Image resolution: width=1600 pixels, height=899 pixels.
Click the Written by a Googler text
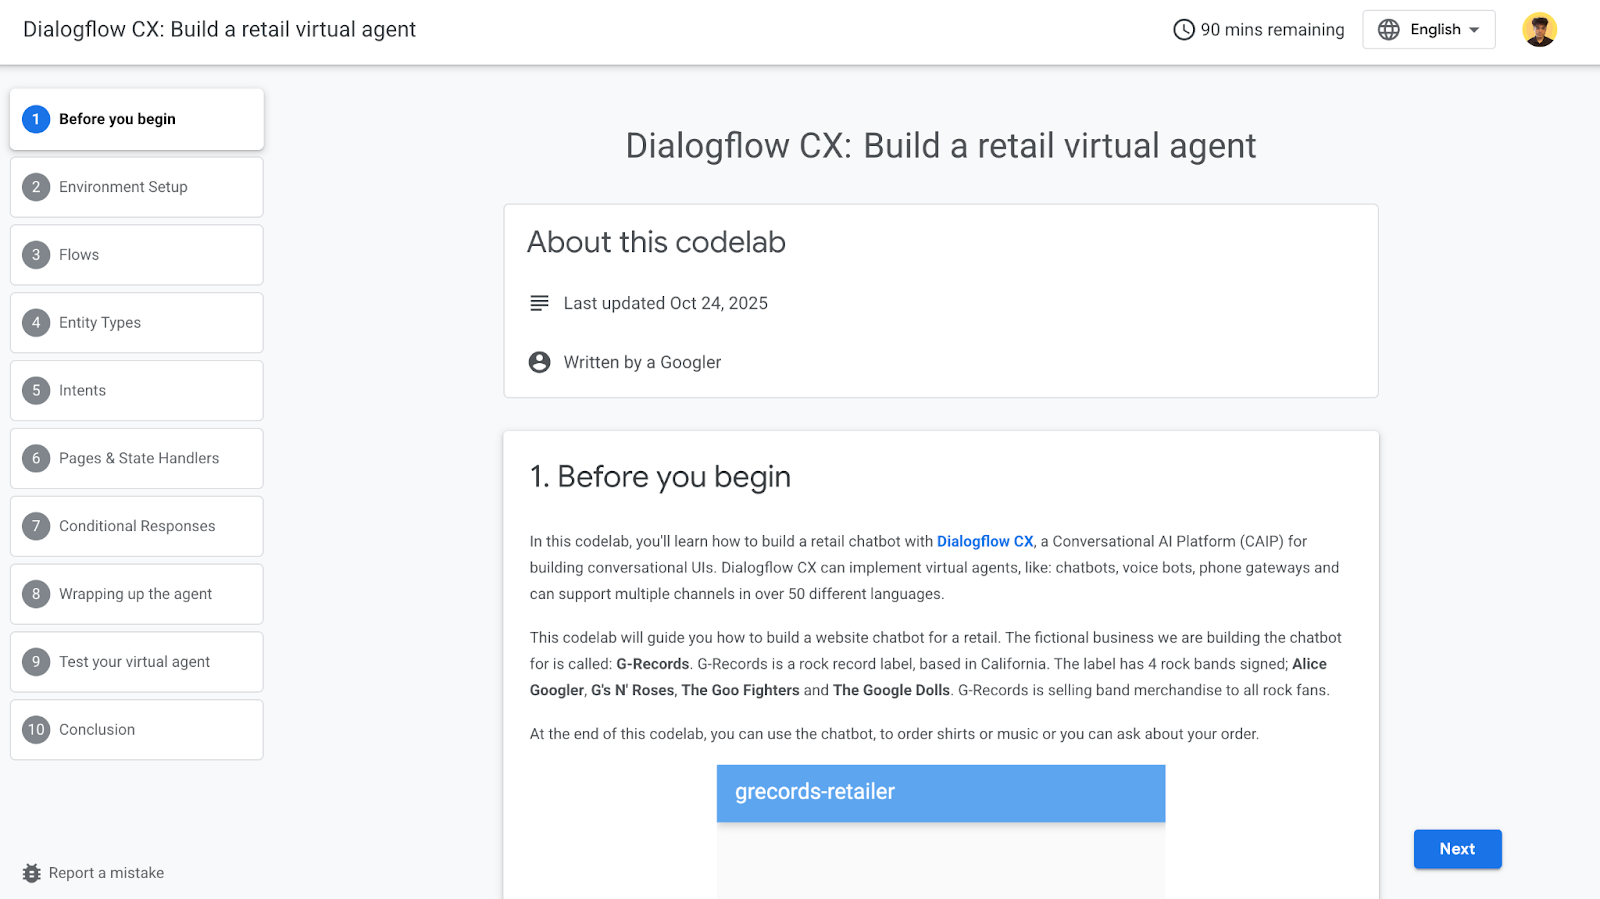(x=642, y=362)
